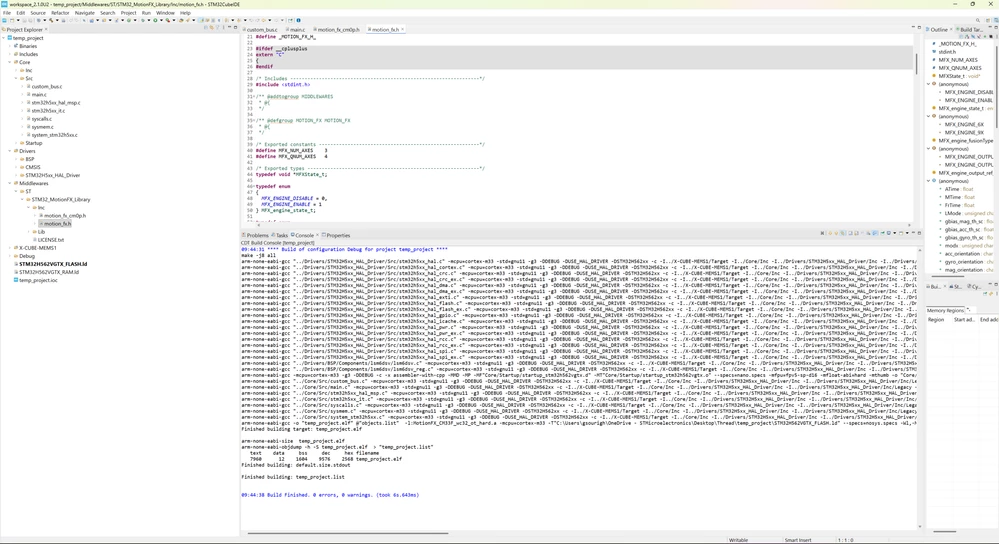The image size is (999, 544).
Task: Click the Search magnifier at top right
Action: pyautogui.click(x=977, y=20)
